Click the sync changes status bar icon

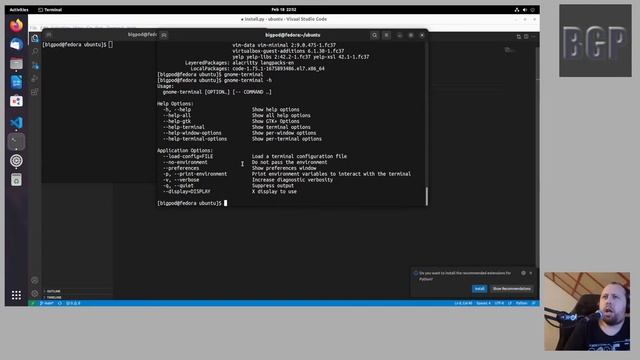(60, 303)
